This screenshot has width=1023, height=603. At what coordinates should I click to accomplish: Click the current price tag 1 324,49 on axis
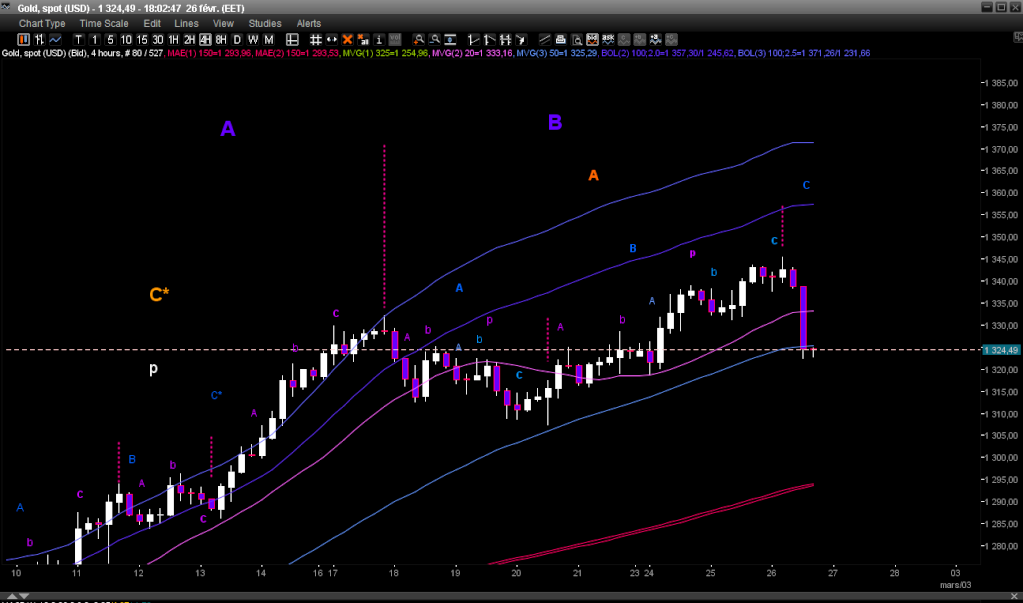point(1001,350)
